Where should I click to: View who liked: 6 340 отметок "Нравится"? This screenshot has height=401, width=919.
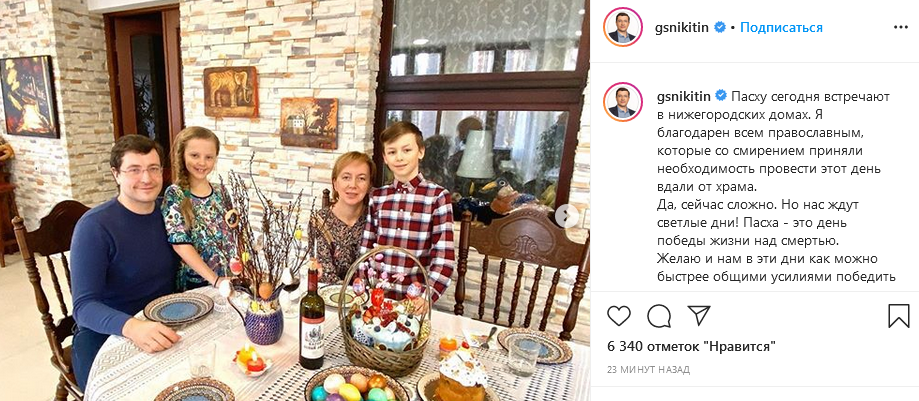coord(692,346)
